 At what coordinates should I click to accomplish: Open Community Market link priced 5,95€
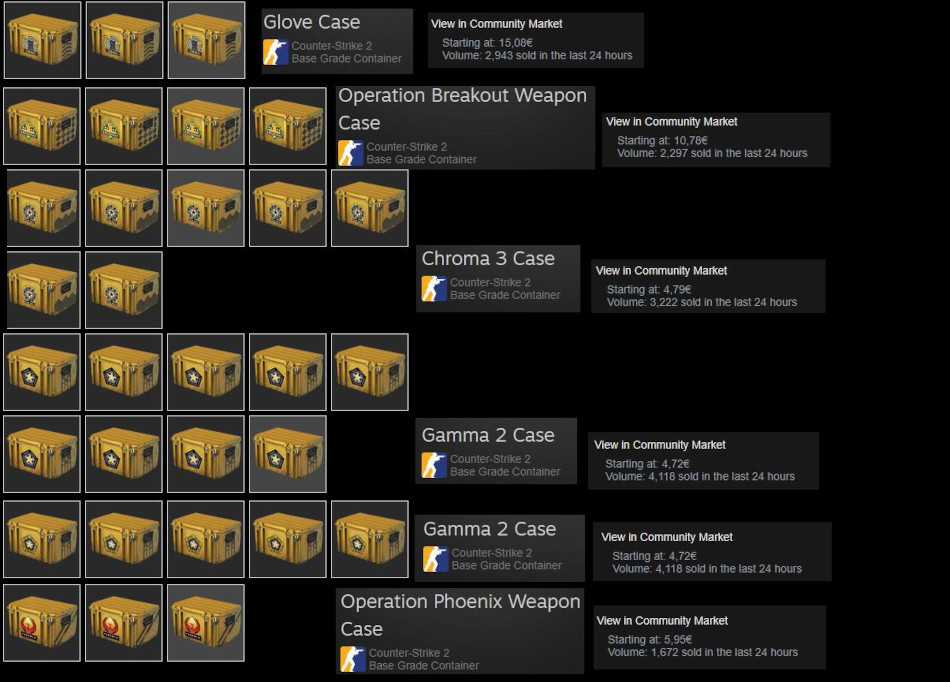(x=662, y=621)
